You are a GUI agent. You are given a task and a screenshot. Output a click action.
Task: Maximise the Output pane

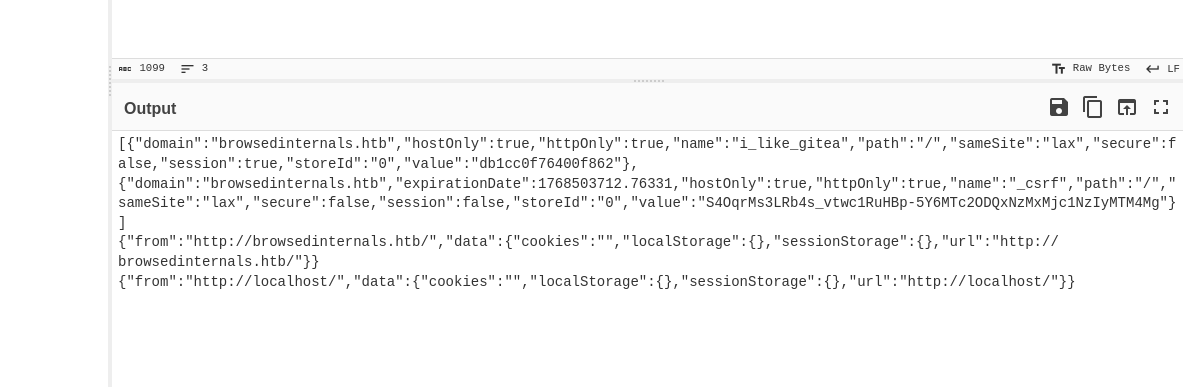1160,107
